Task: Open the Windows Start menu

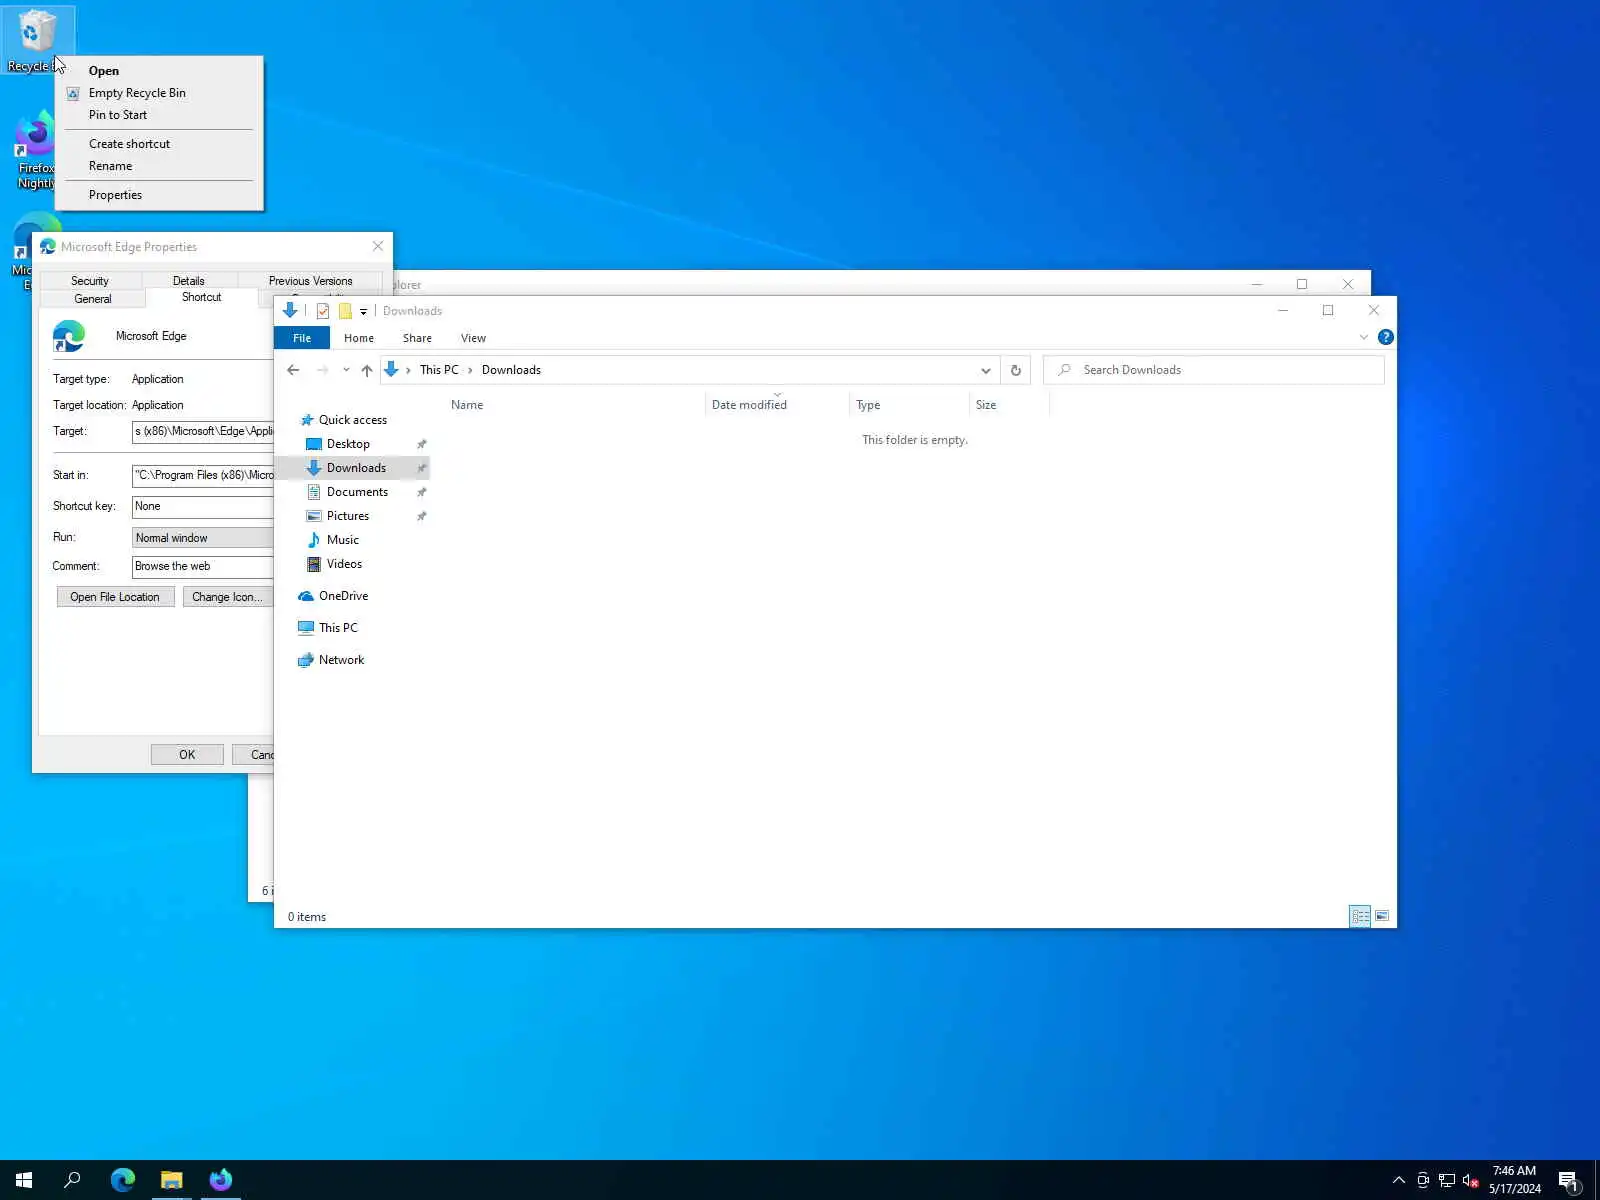Action: point(24,1180)
